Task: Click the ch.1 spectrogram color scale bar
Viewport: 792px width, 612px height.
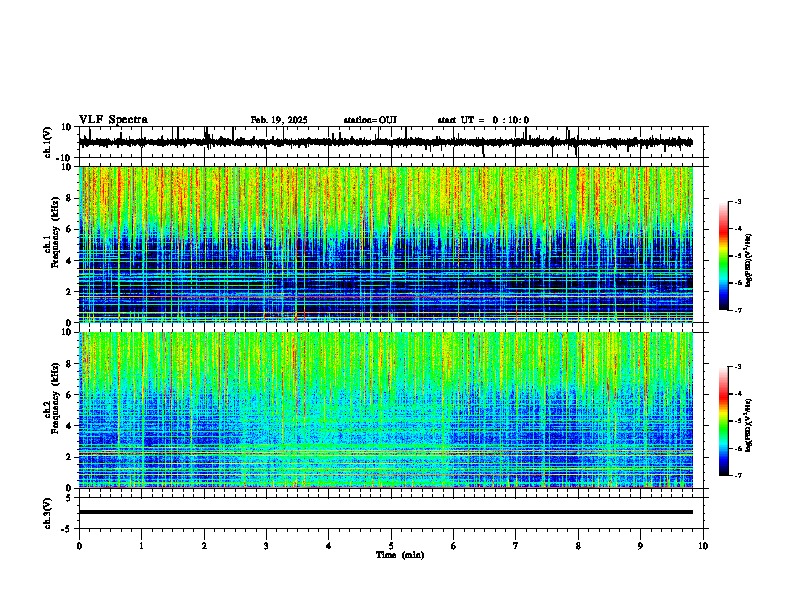Action: tap(724, 256)
